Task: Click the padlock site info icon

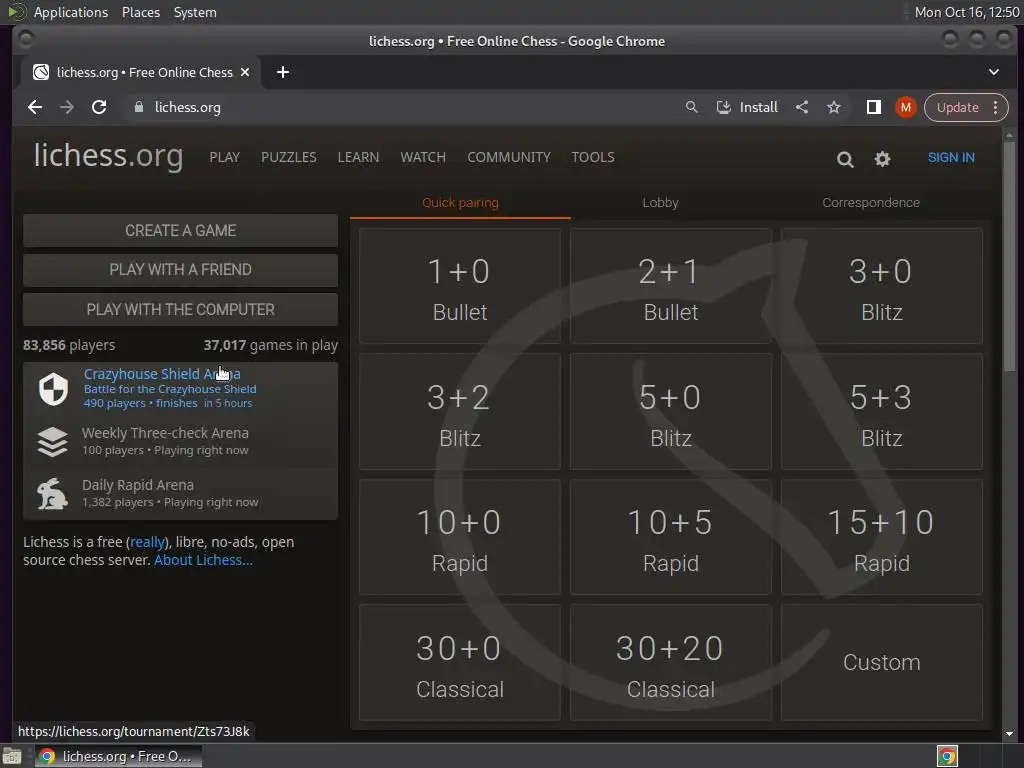Action: click(138, 107)
